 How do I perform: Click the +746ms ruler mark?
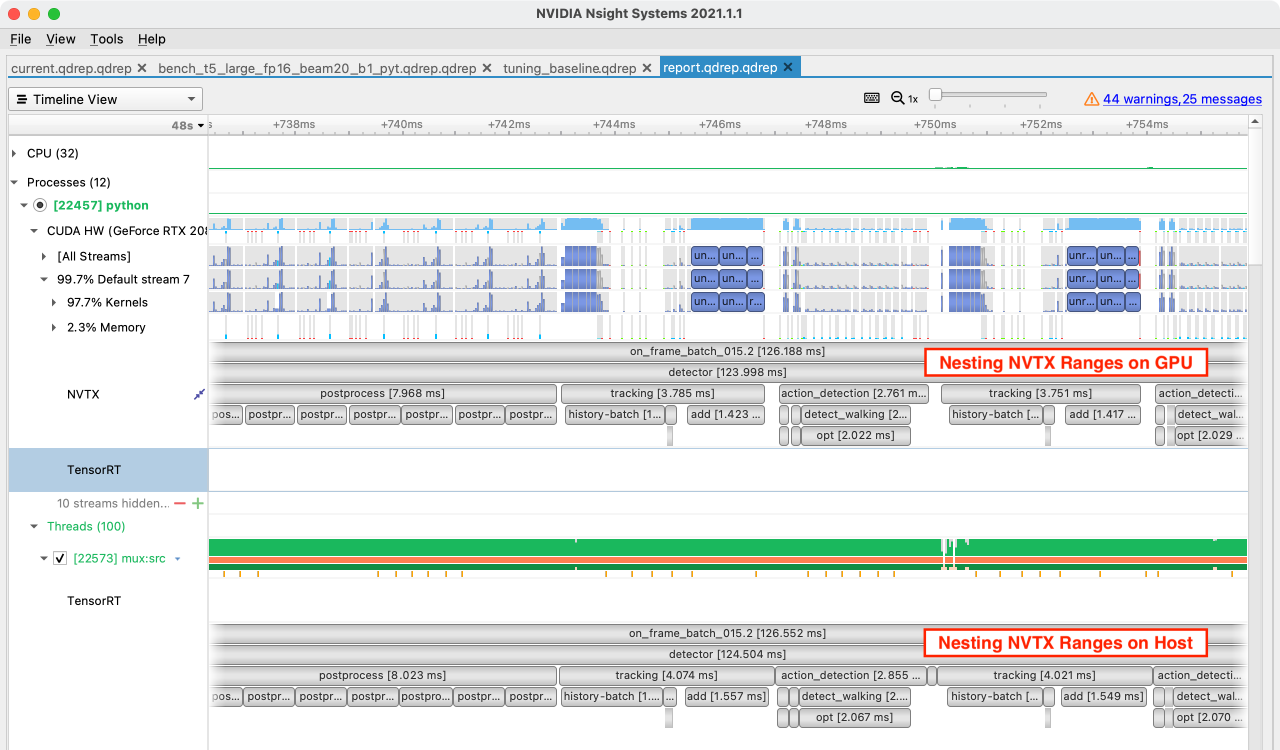pyautogui.click(x=718, y=125)
